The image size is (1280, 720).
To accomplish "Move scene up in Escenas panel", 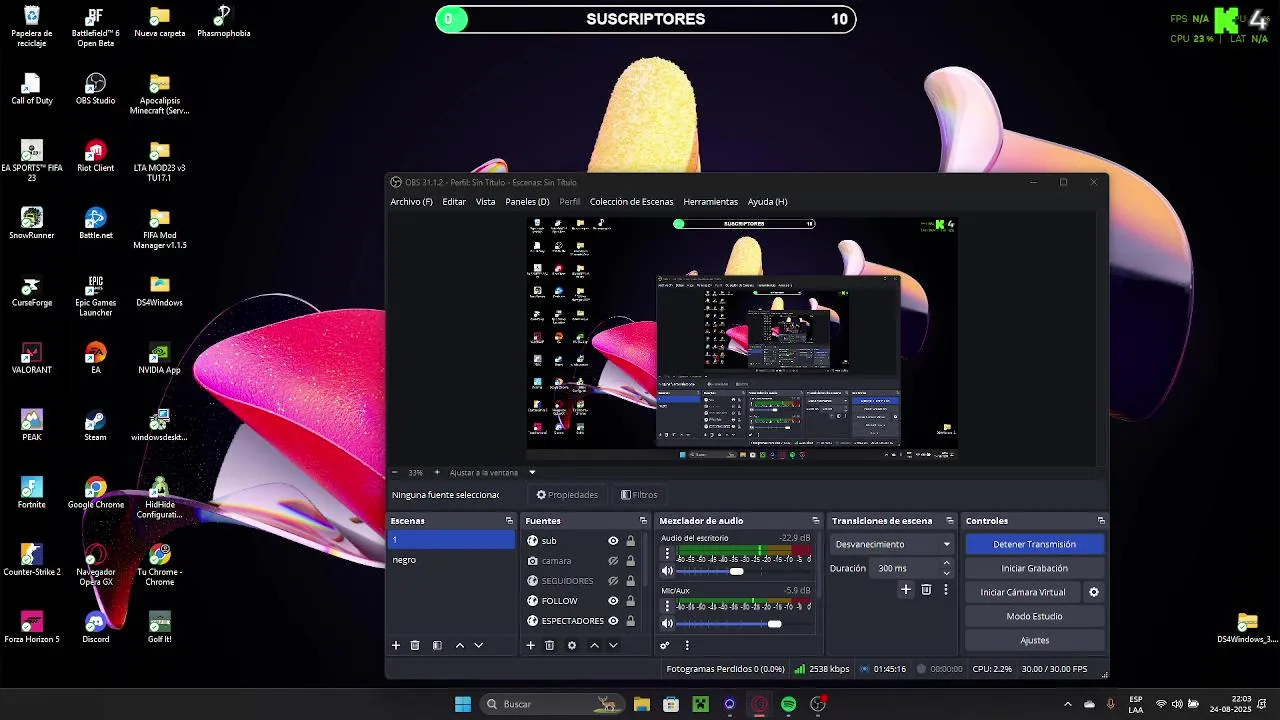I will click(460, 646).
